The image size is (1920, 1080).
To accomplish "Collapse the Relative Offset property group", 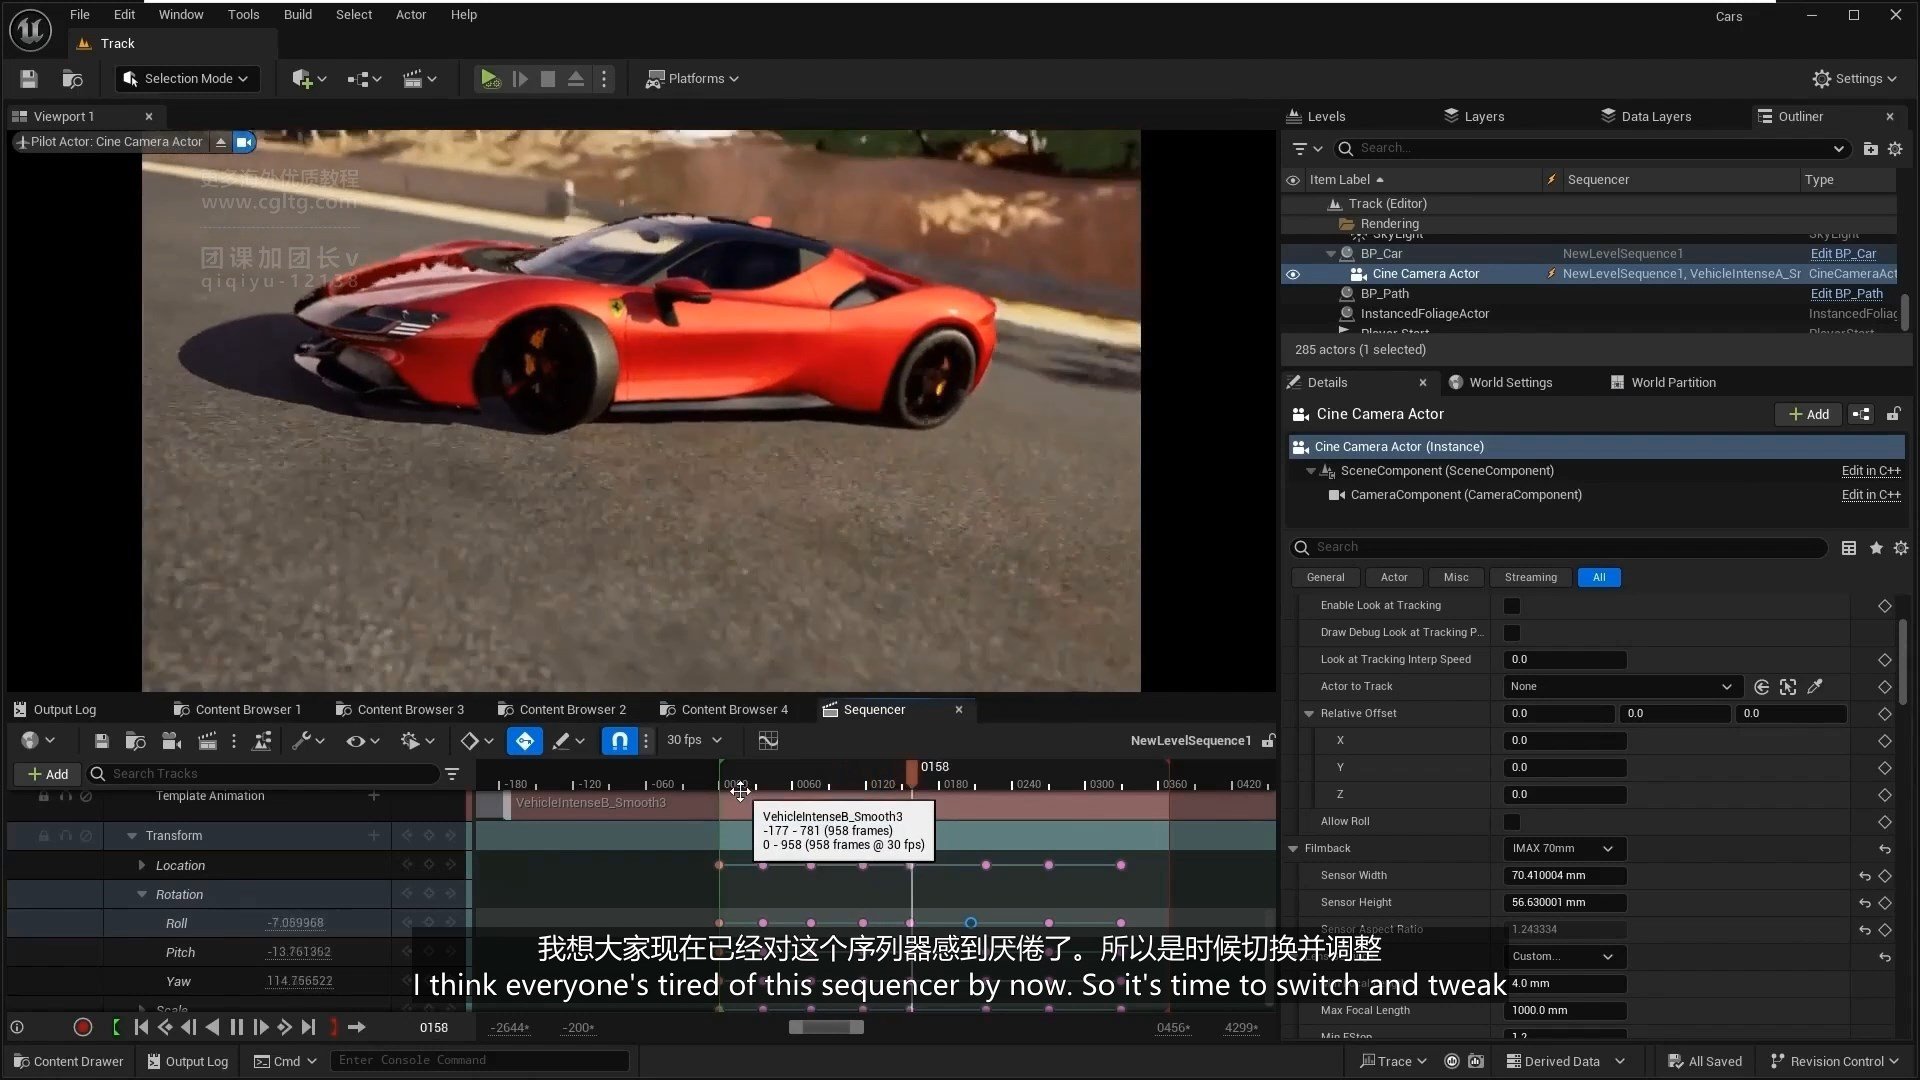I will [x=1309, y=714].
